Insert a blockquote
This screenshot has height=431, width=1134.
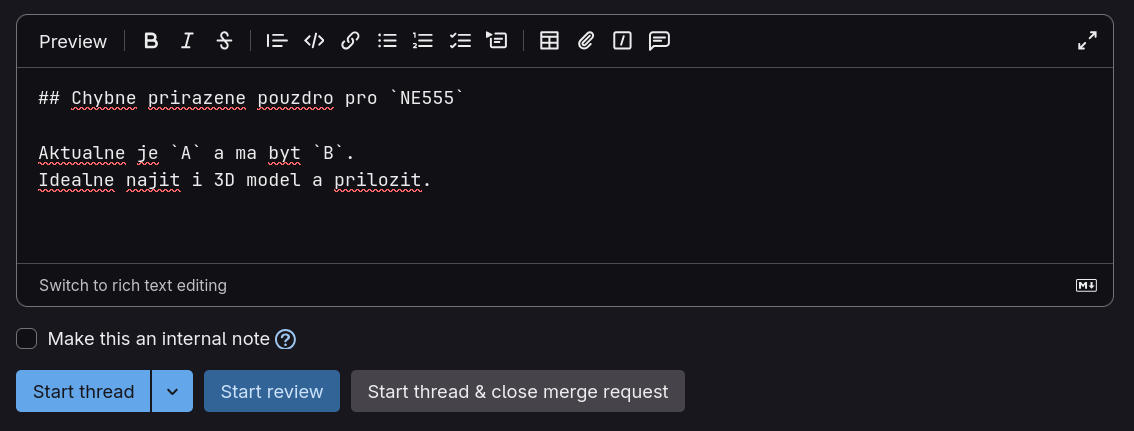(x=277, y=41)
